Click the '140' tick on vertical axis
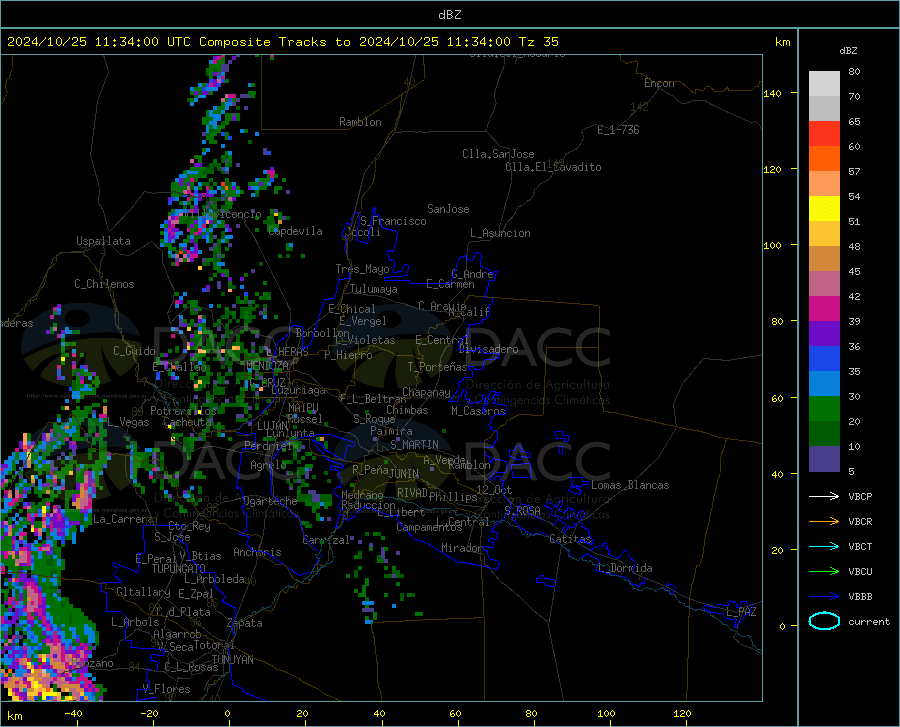 click(x=772, y=93)
